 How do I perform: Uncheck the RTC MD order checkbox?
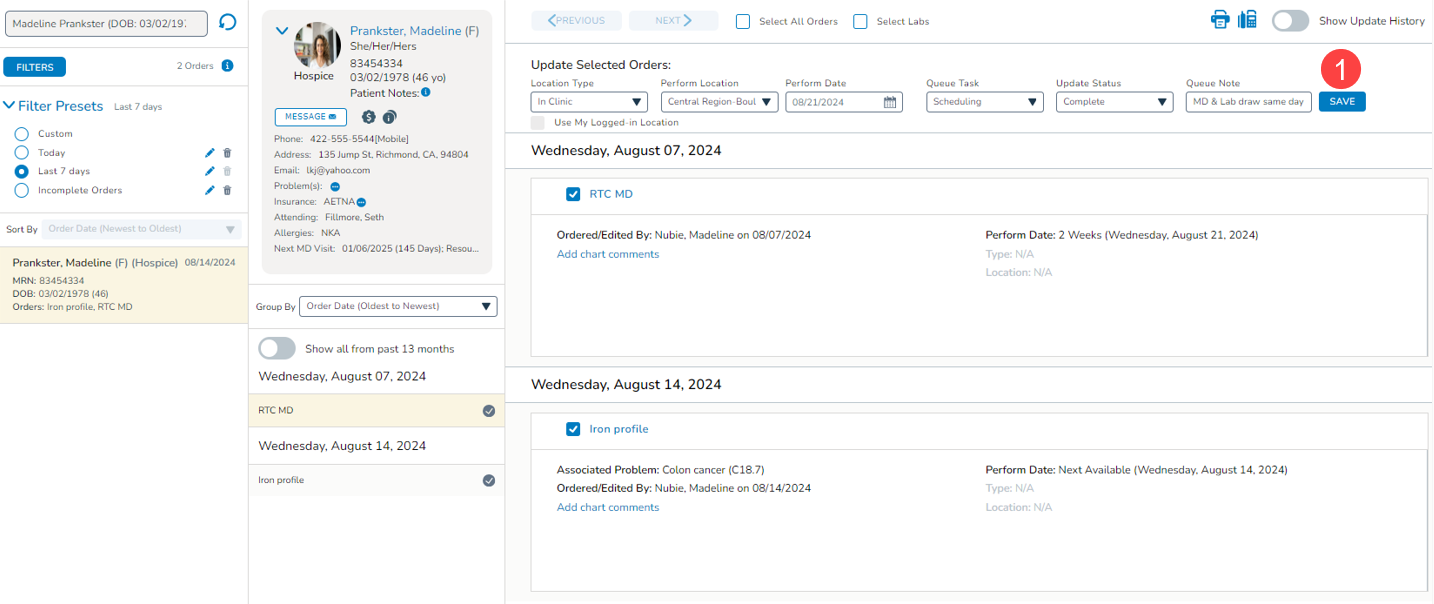pos(573,194)
